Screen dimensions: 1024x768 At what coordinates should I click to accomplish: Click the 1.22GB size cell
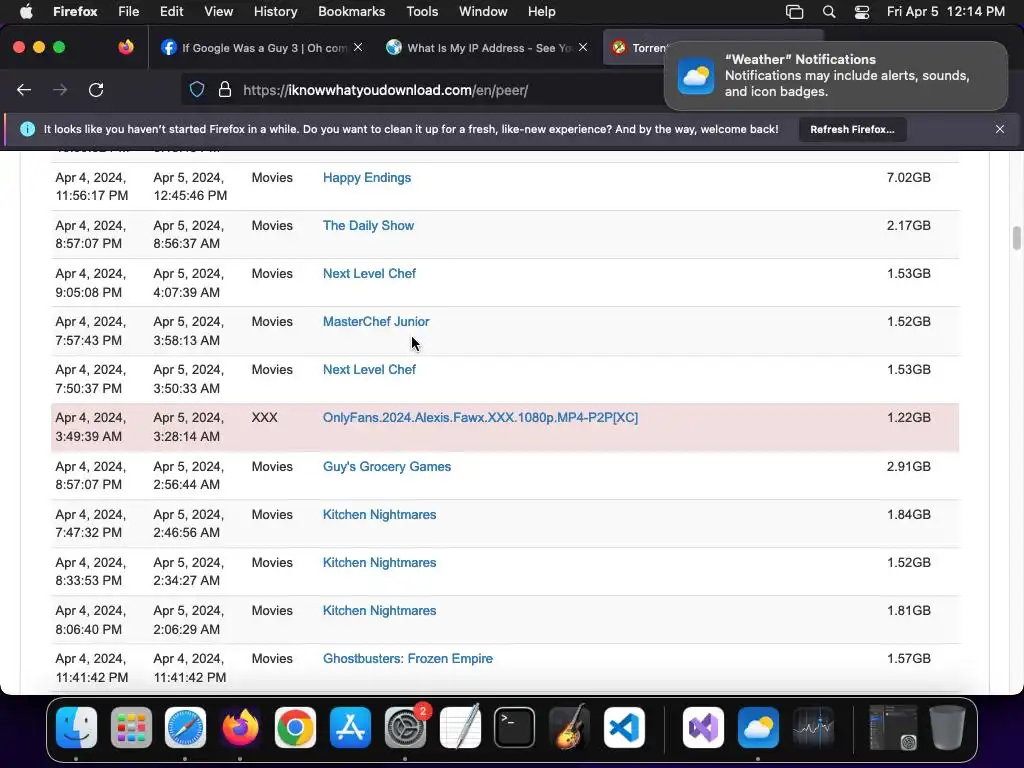(908, 417)
